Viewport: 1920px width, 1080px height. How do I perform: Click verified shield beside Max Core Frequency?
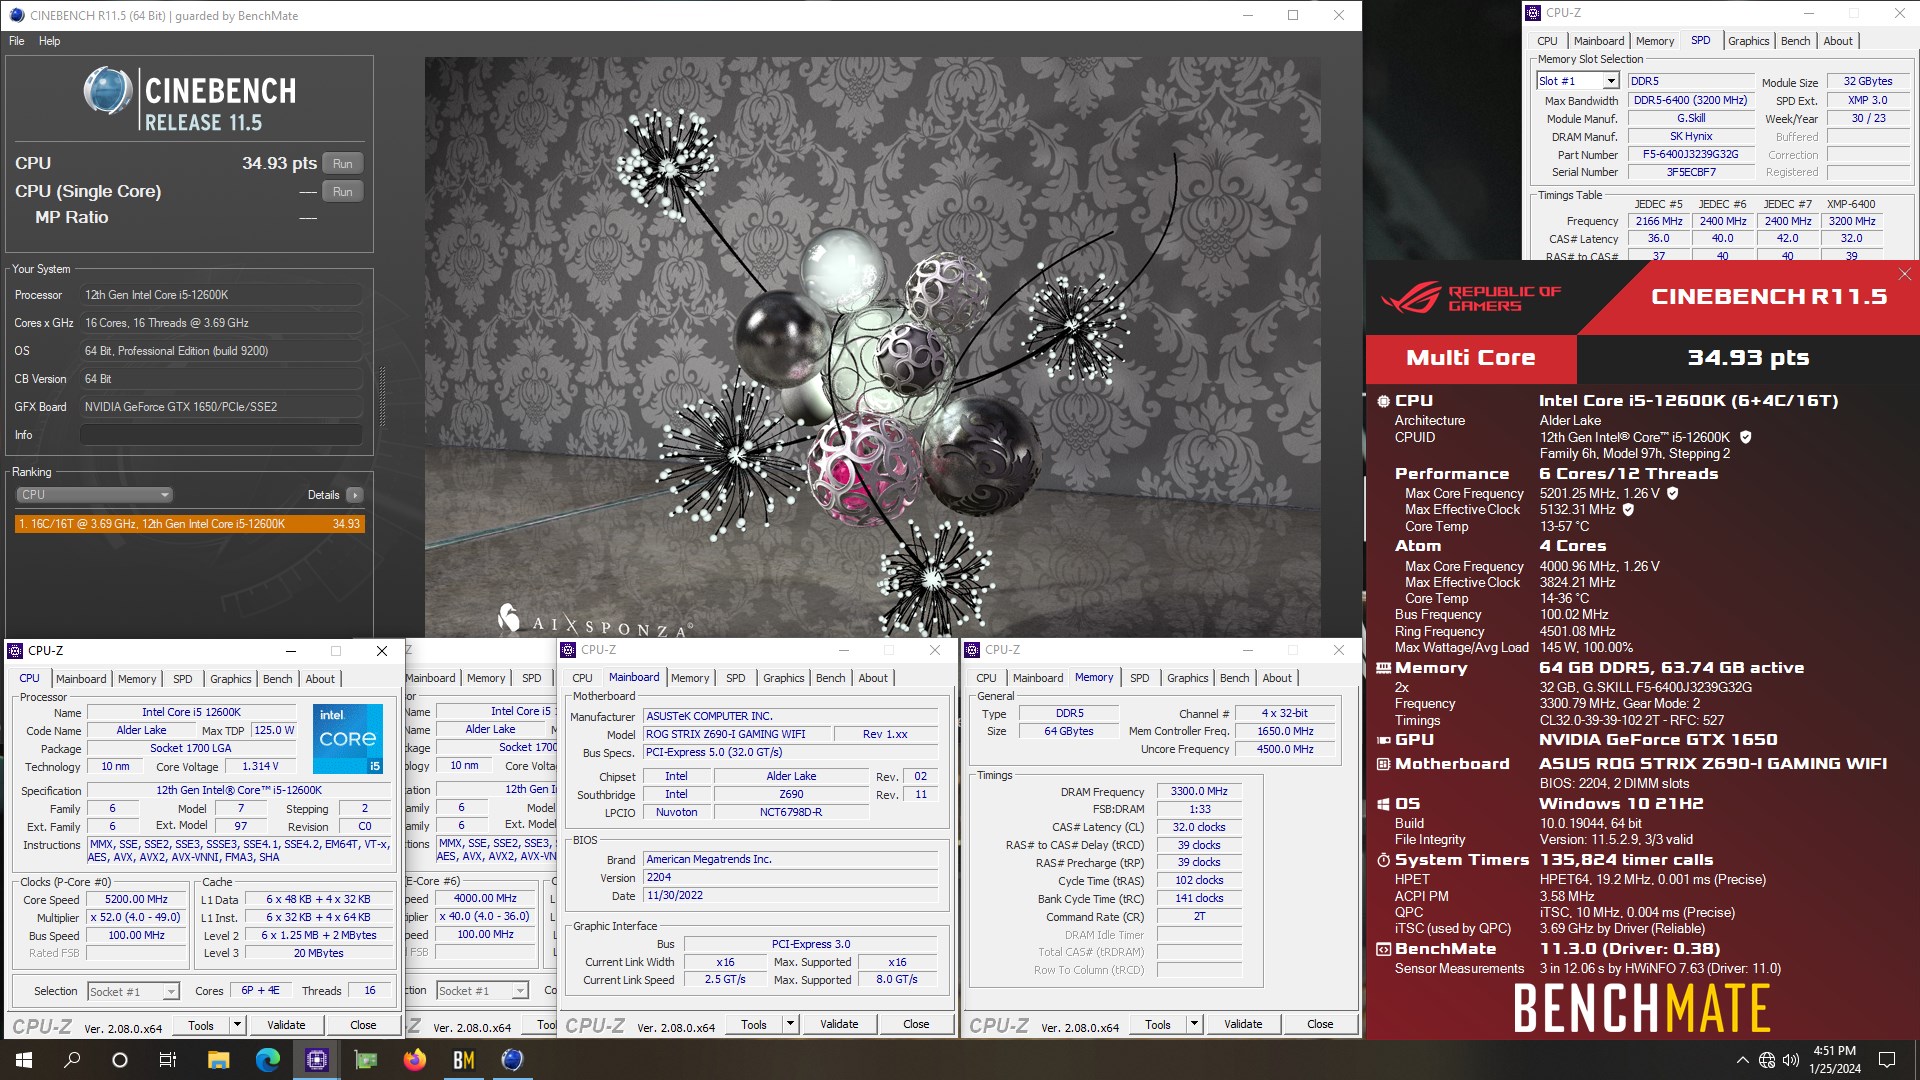(1672, 493)
